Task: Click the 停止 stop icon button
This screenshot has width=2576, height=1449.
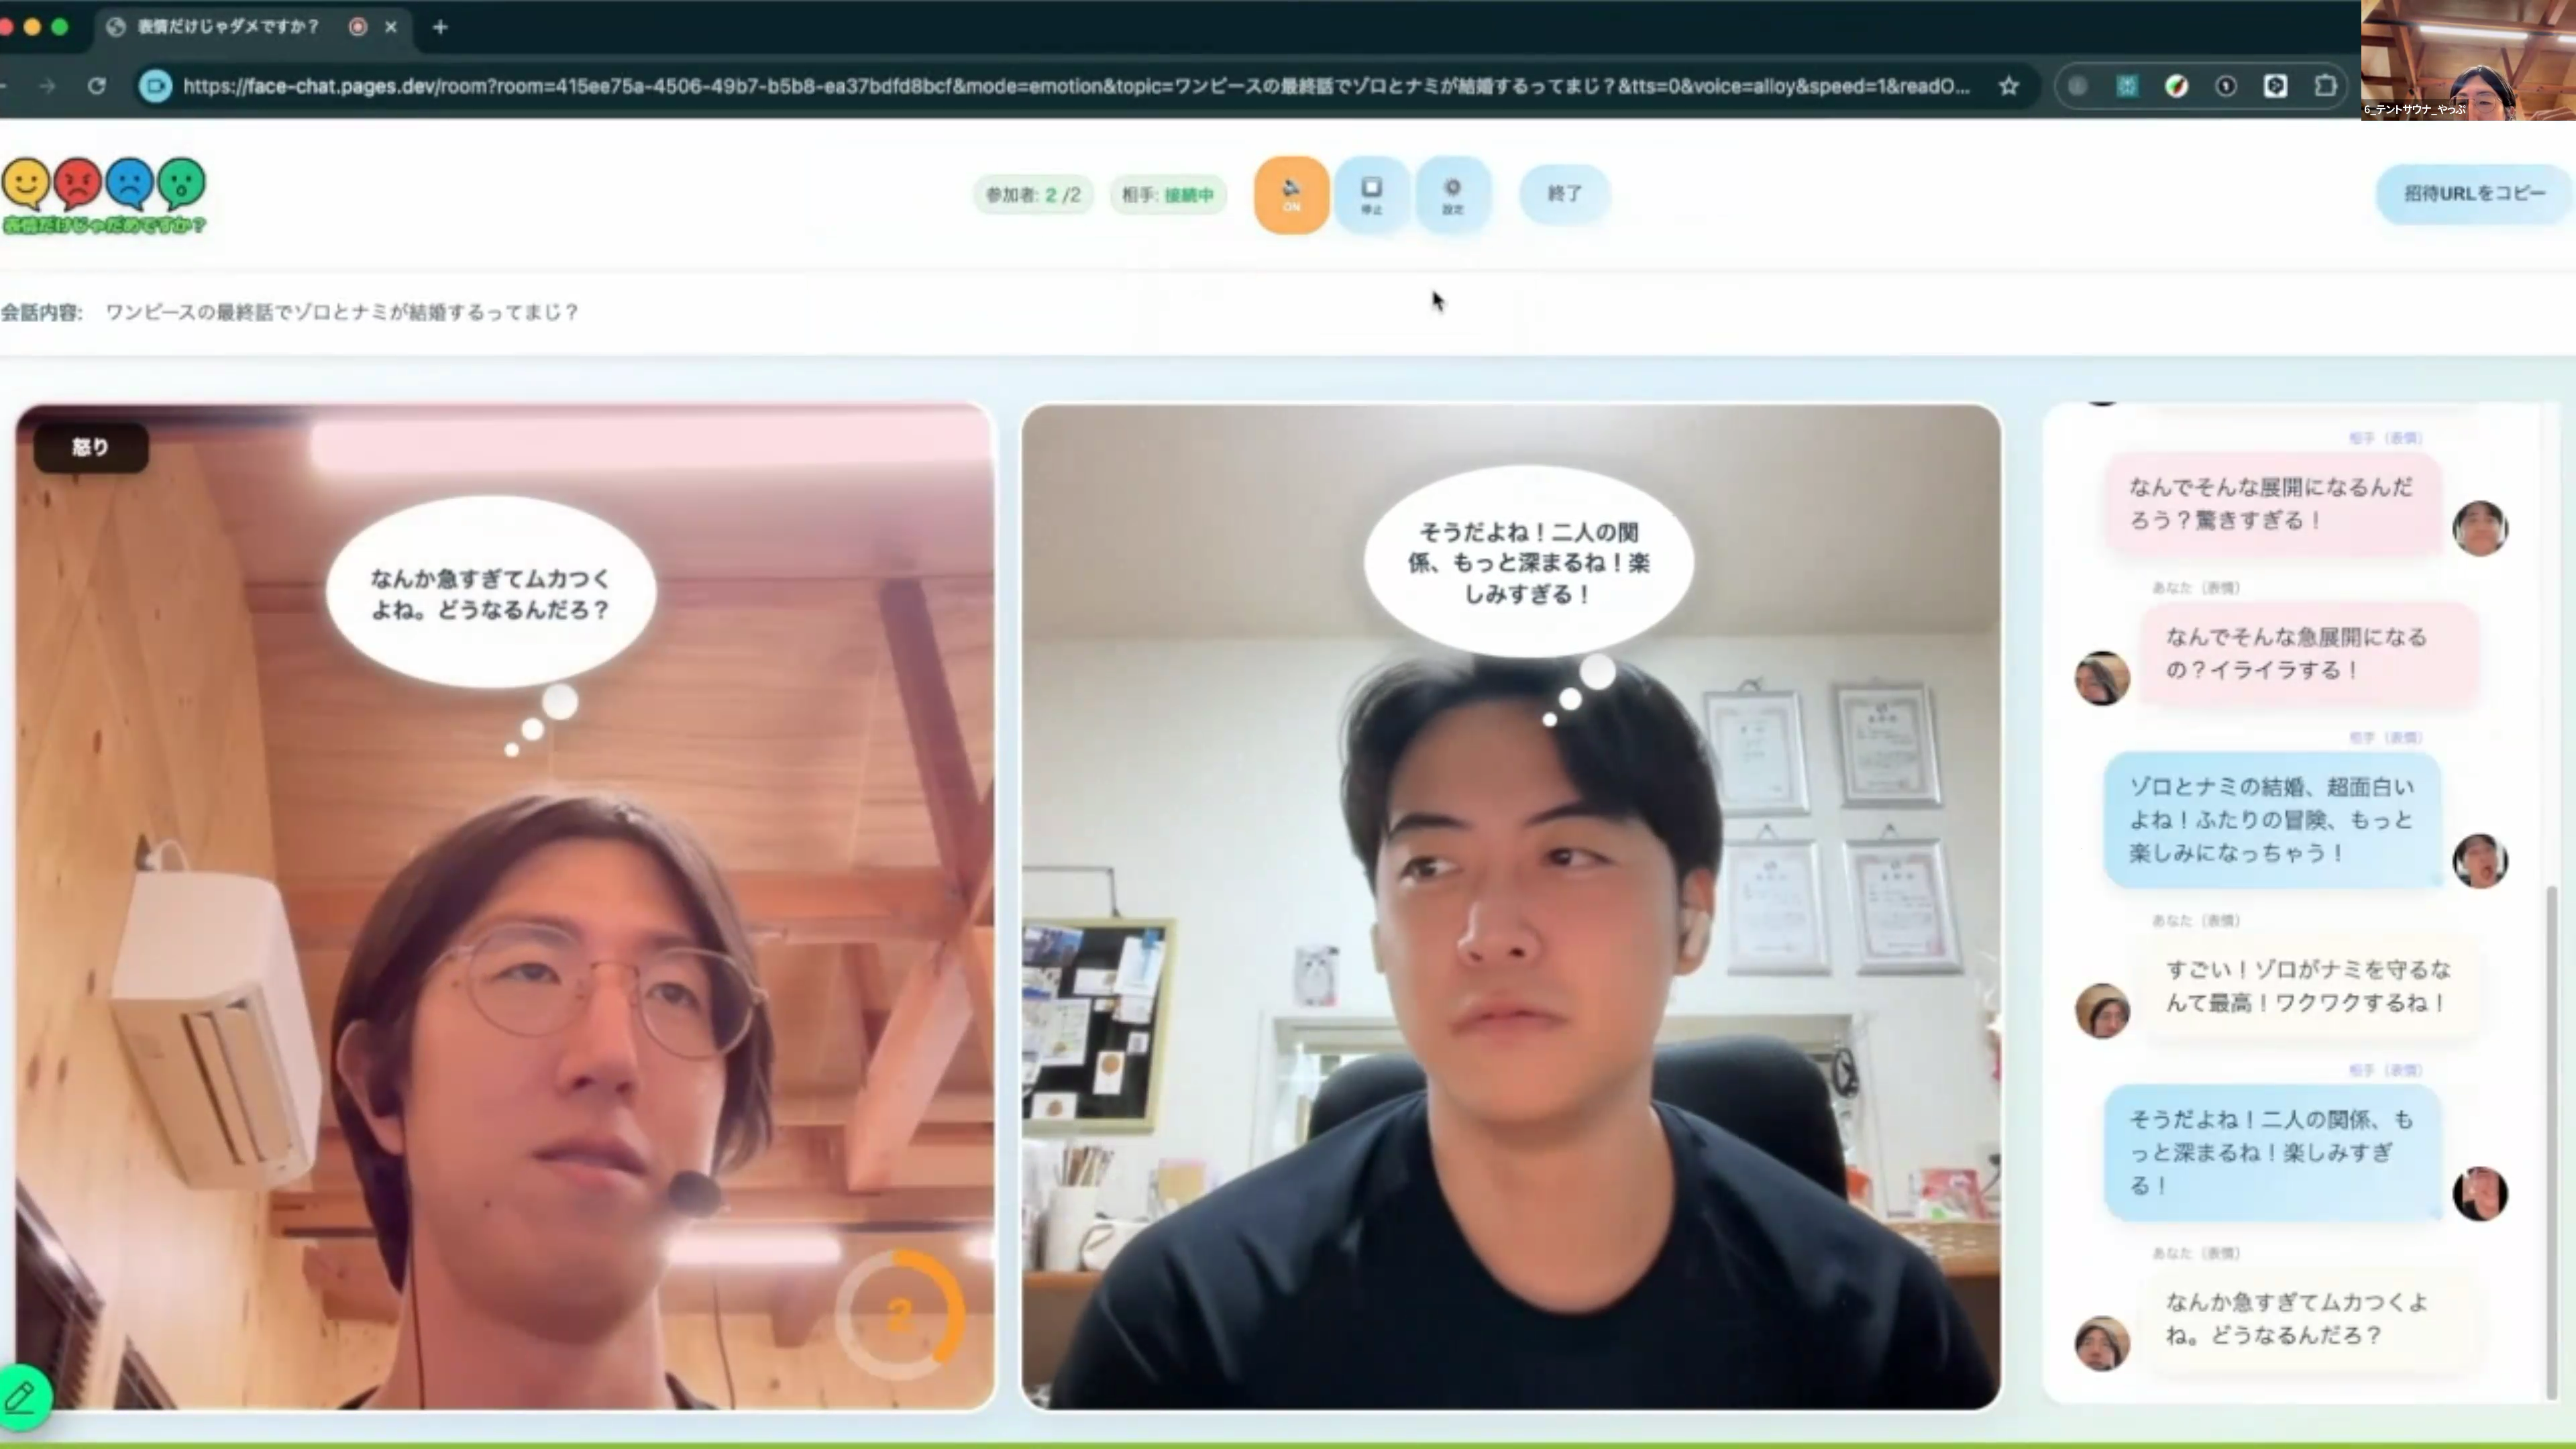Action: pyautogui.click(x=1371, y=194)
